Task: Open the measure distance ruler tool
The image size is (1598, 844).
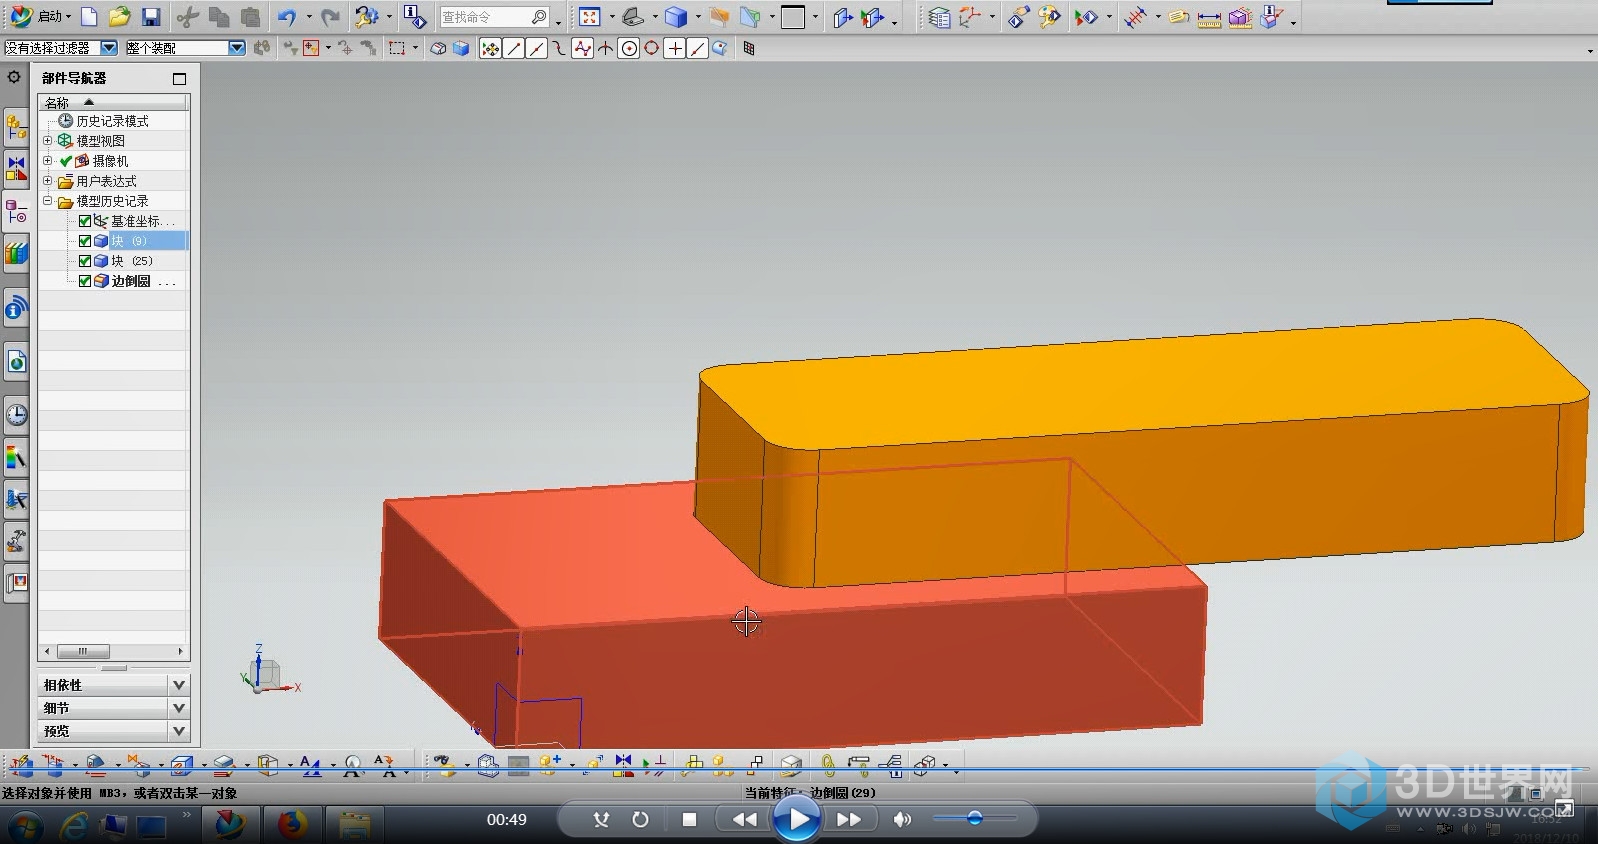Action: [x=1209, y=18]
